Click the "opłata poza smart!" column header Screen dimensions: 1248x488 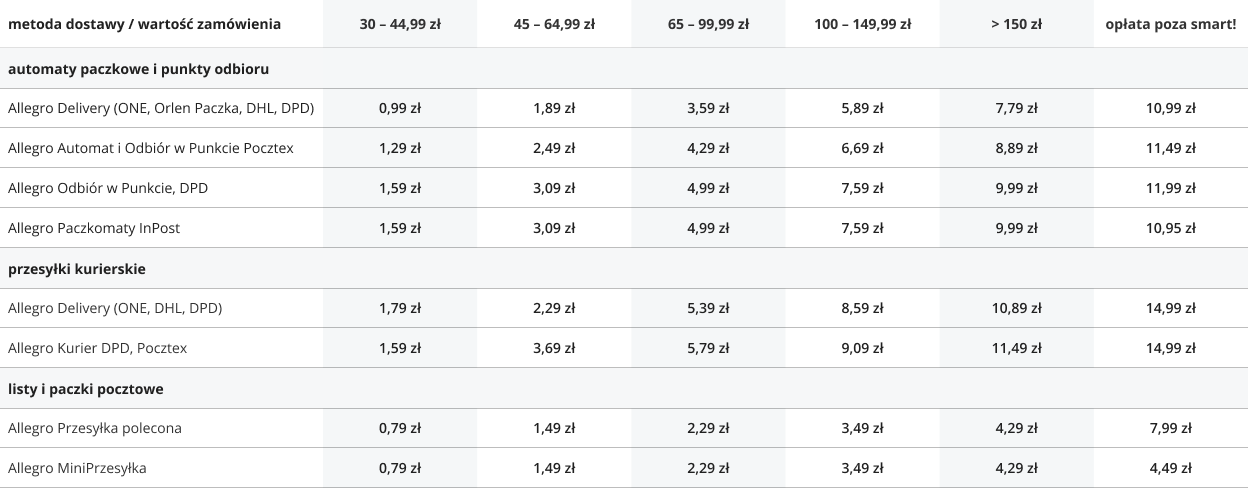1171,24
